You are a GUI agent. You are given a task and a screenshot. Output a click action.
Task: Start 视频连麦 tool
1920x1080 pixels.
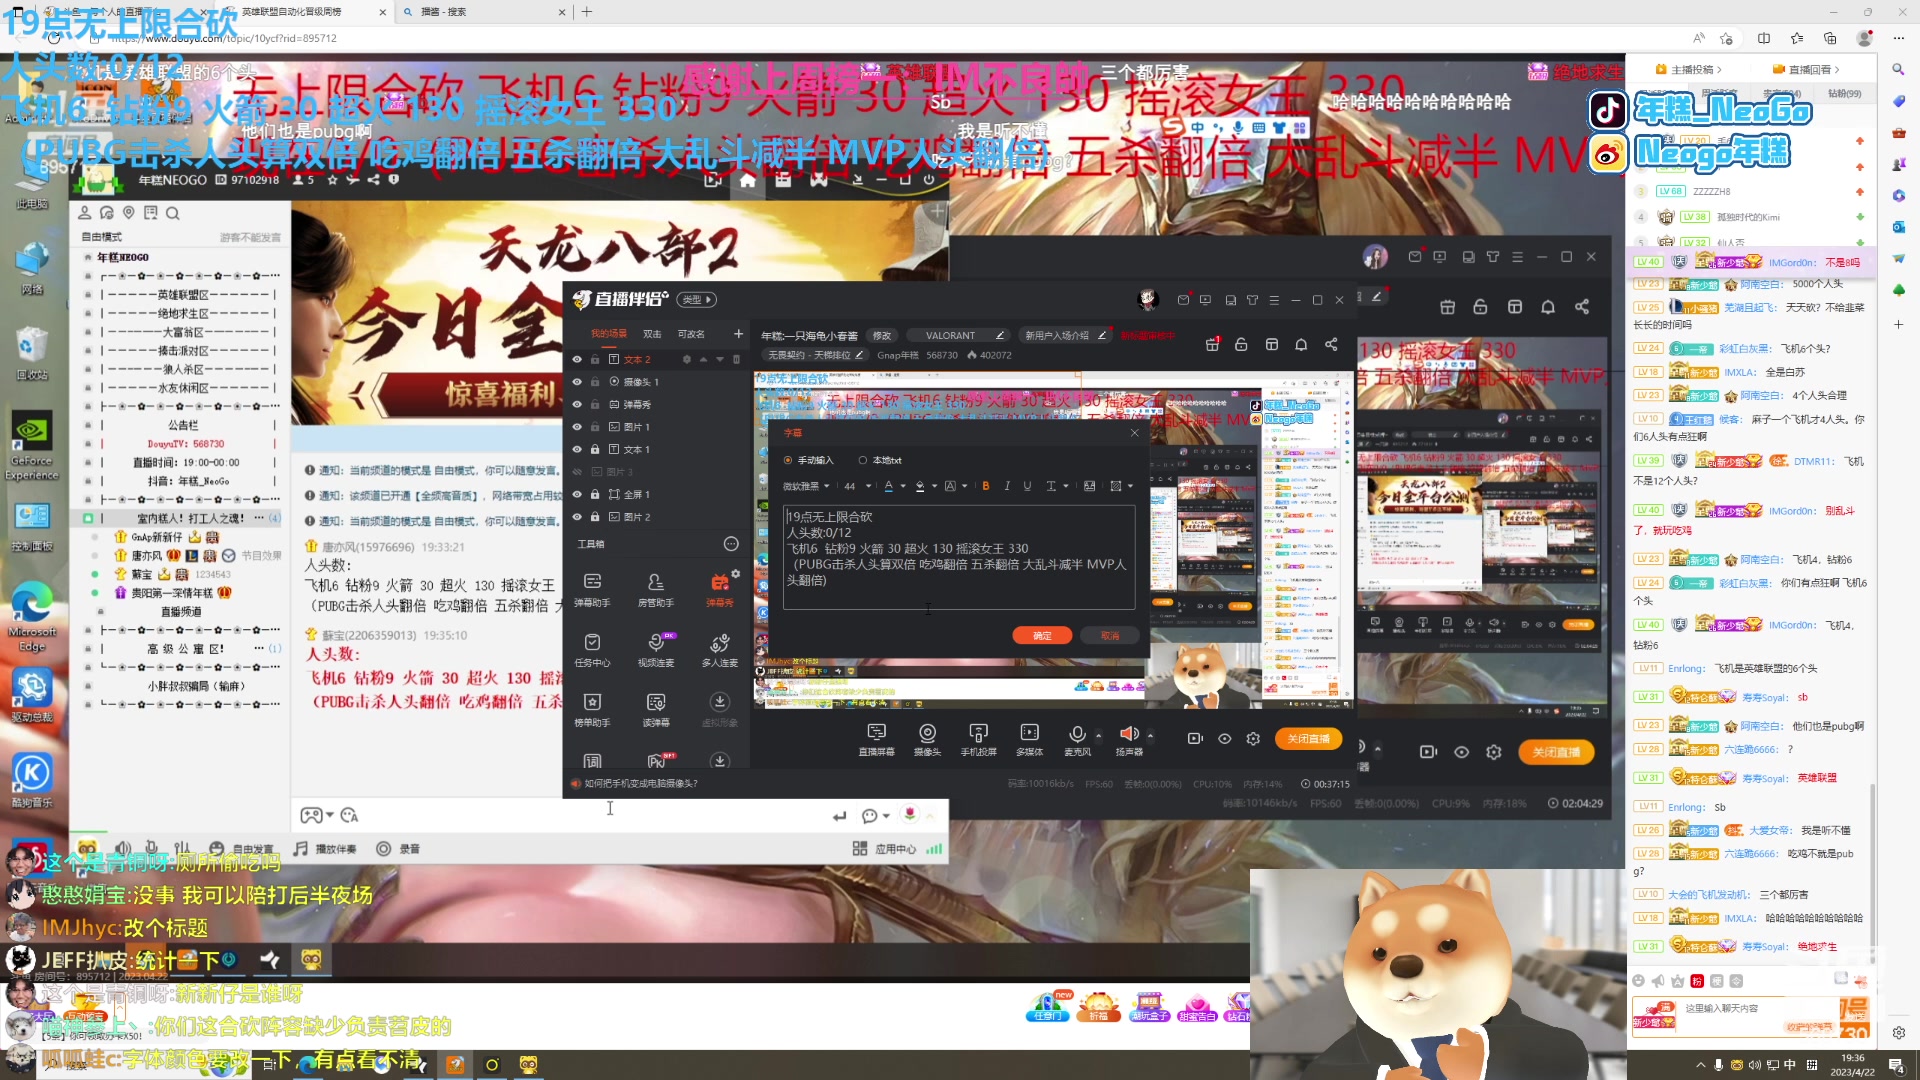click(655, 650)
